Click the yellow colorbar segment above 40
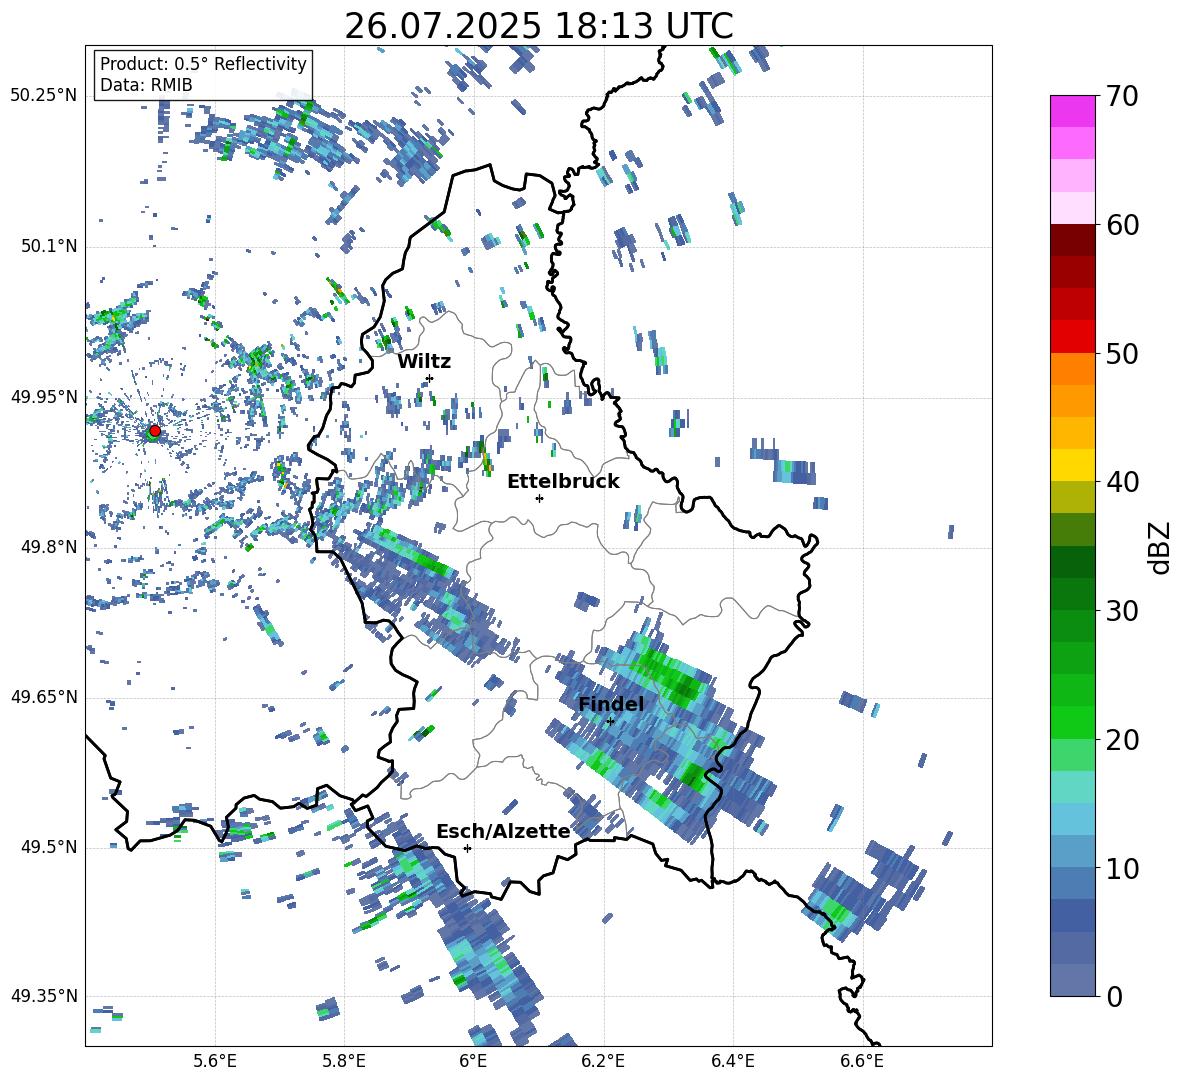Viewport: 1184px width, 1081px height. (1072, 465)
